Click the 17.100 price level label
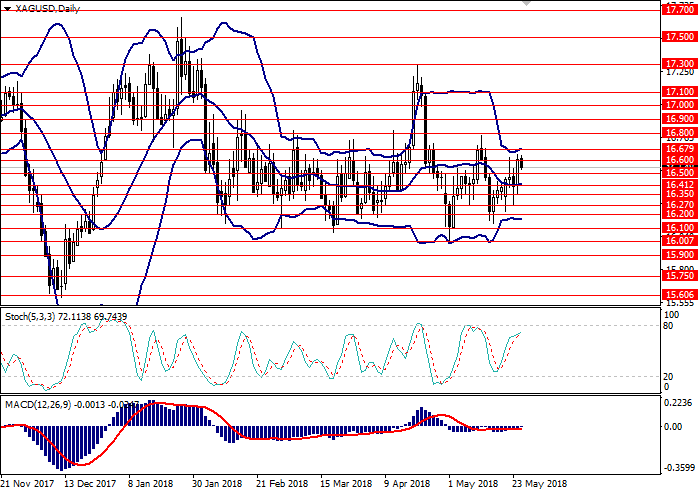The height and width of the screenshot is (490, 698). pyautogui.click(x=679, y=91)
